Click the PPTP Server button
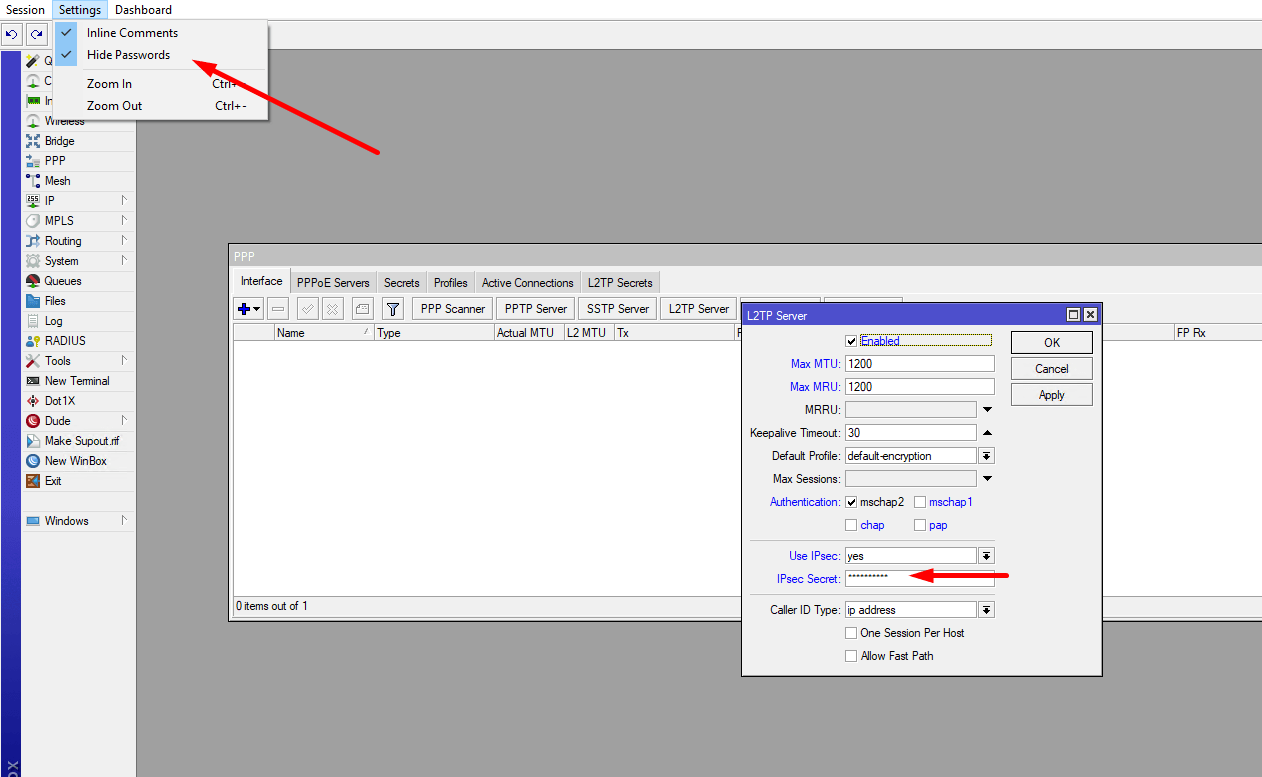Screen dimensions: 1262x777 pyautogui.click(x=536, y=309)
